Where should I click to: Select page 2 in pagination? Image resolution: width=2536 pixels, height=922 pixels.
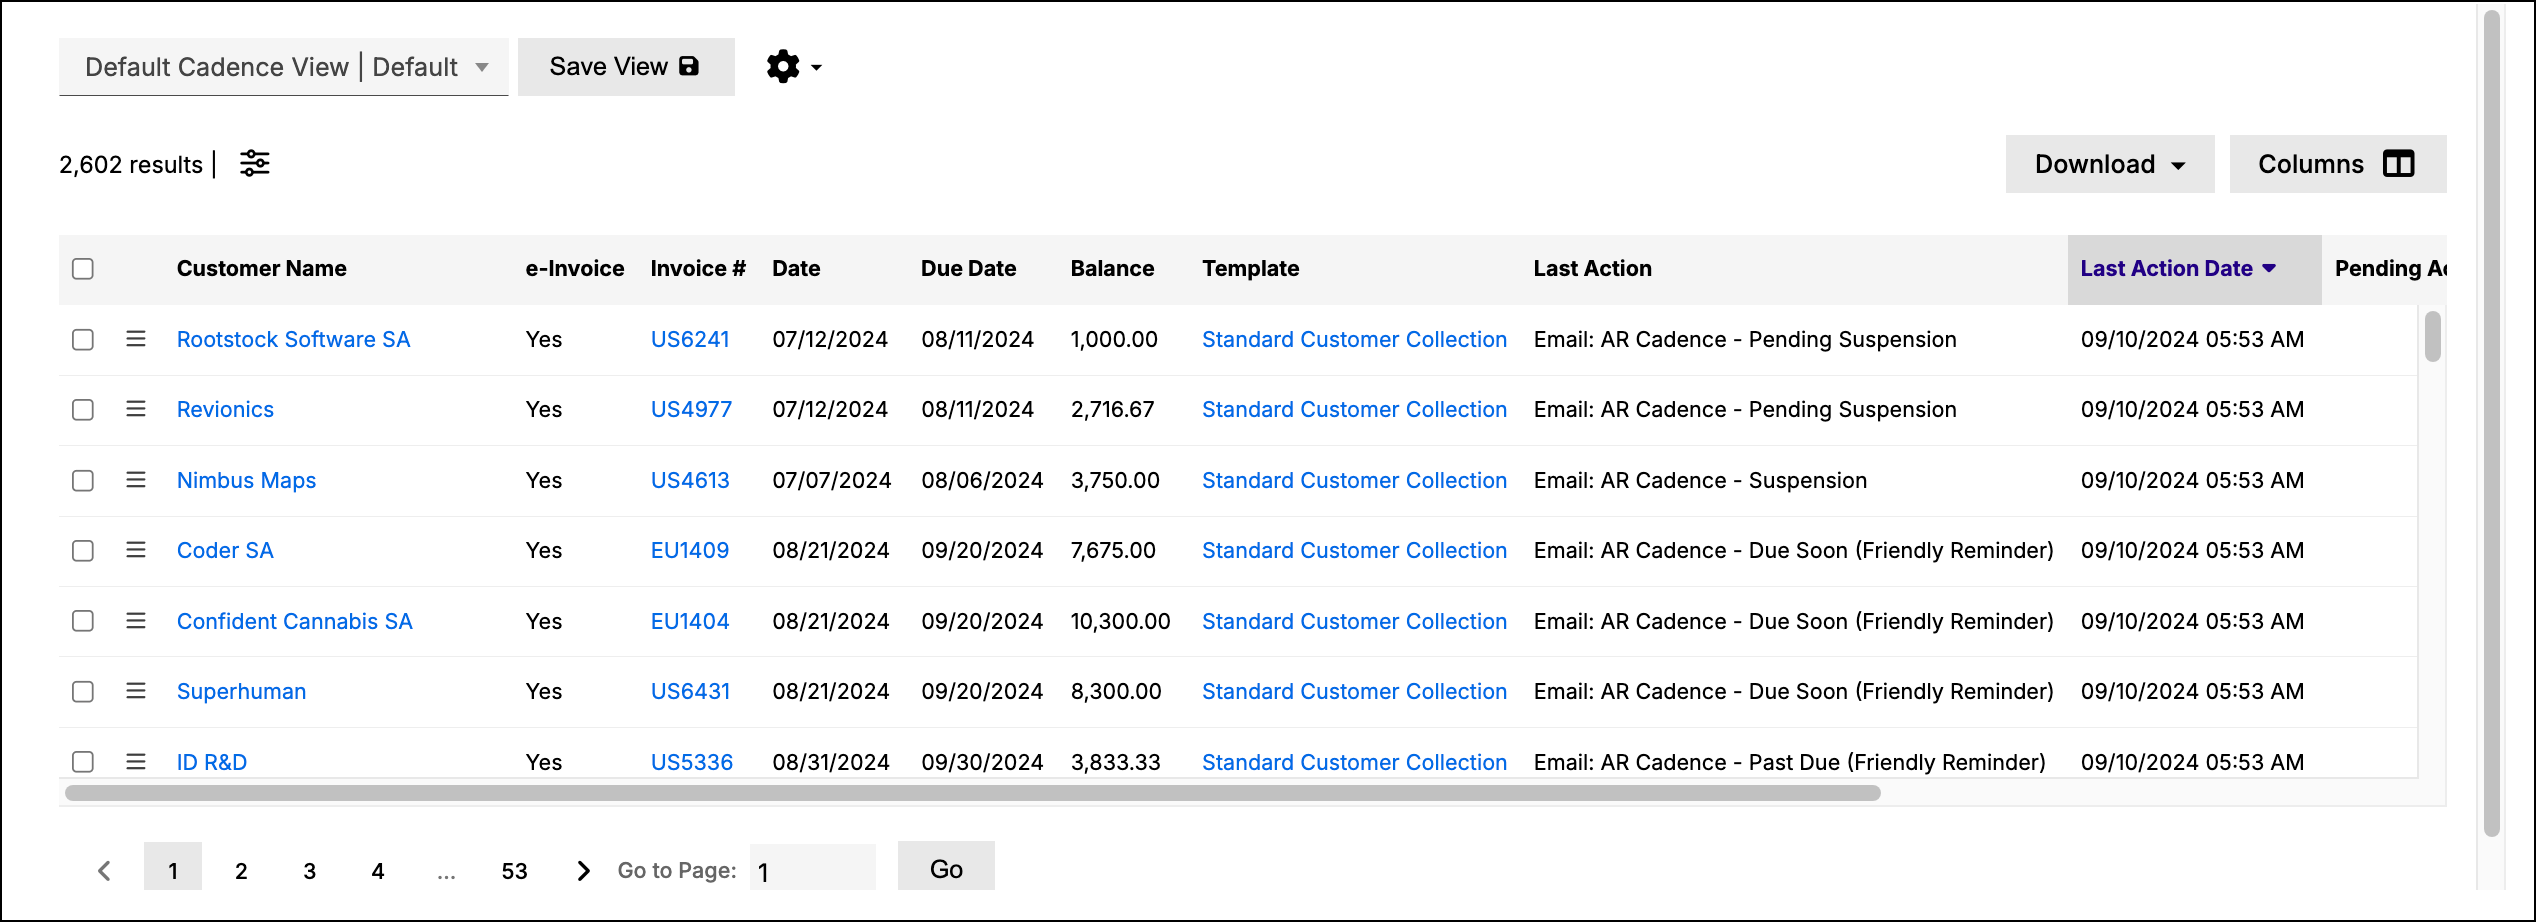point(241,870)
